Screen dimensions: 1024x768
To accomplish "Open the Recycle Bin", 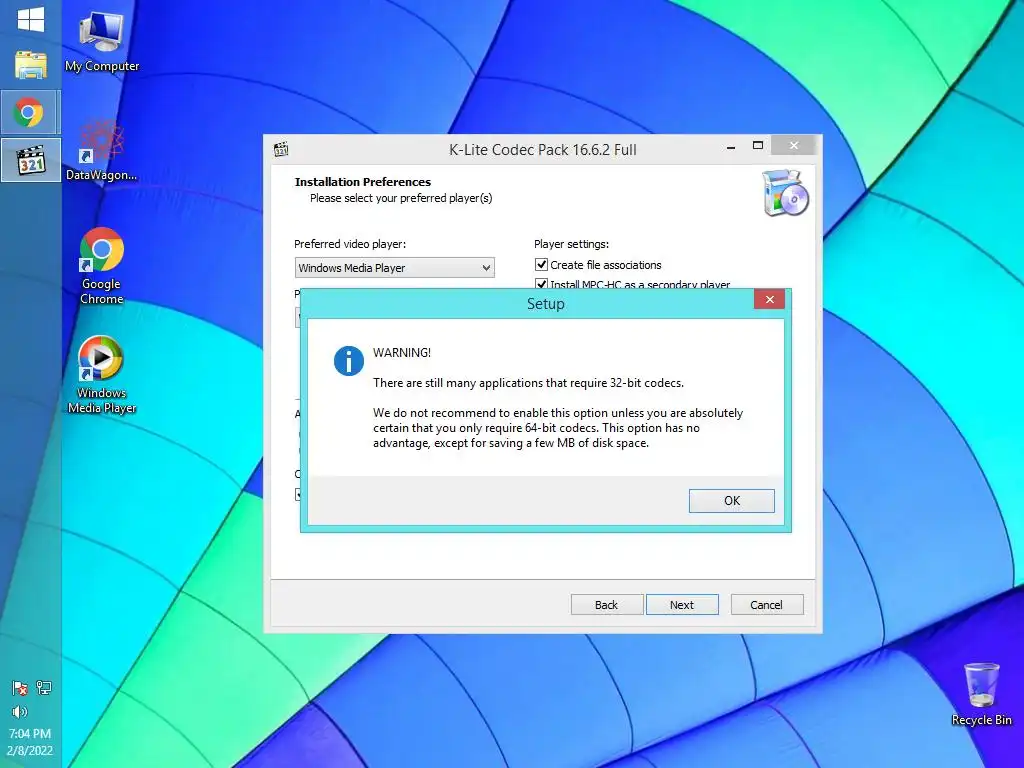I will 981,694.
